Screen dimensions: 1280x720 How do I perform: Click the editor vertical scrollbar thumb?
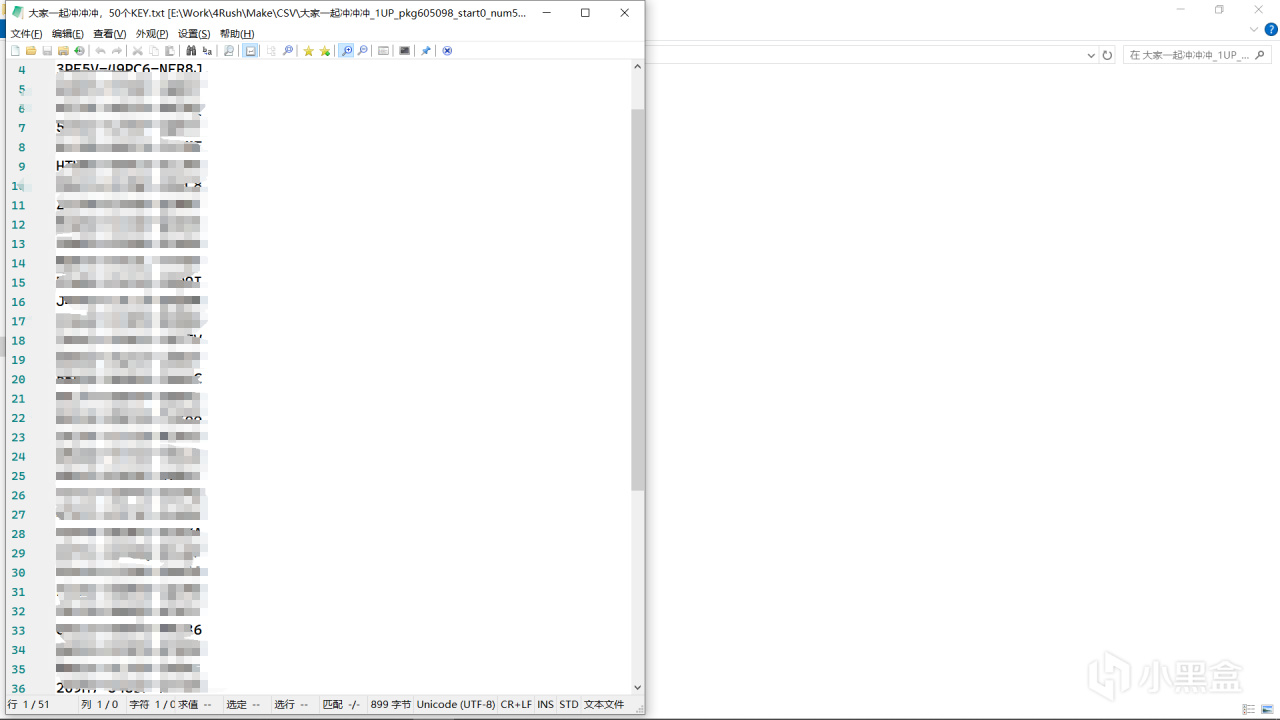[x=638, y=300]
